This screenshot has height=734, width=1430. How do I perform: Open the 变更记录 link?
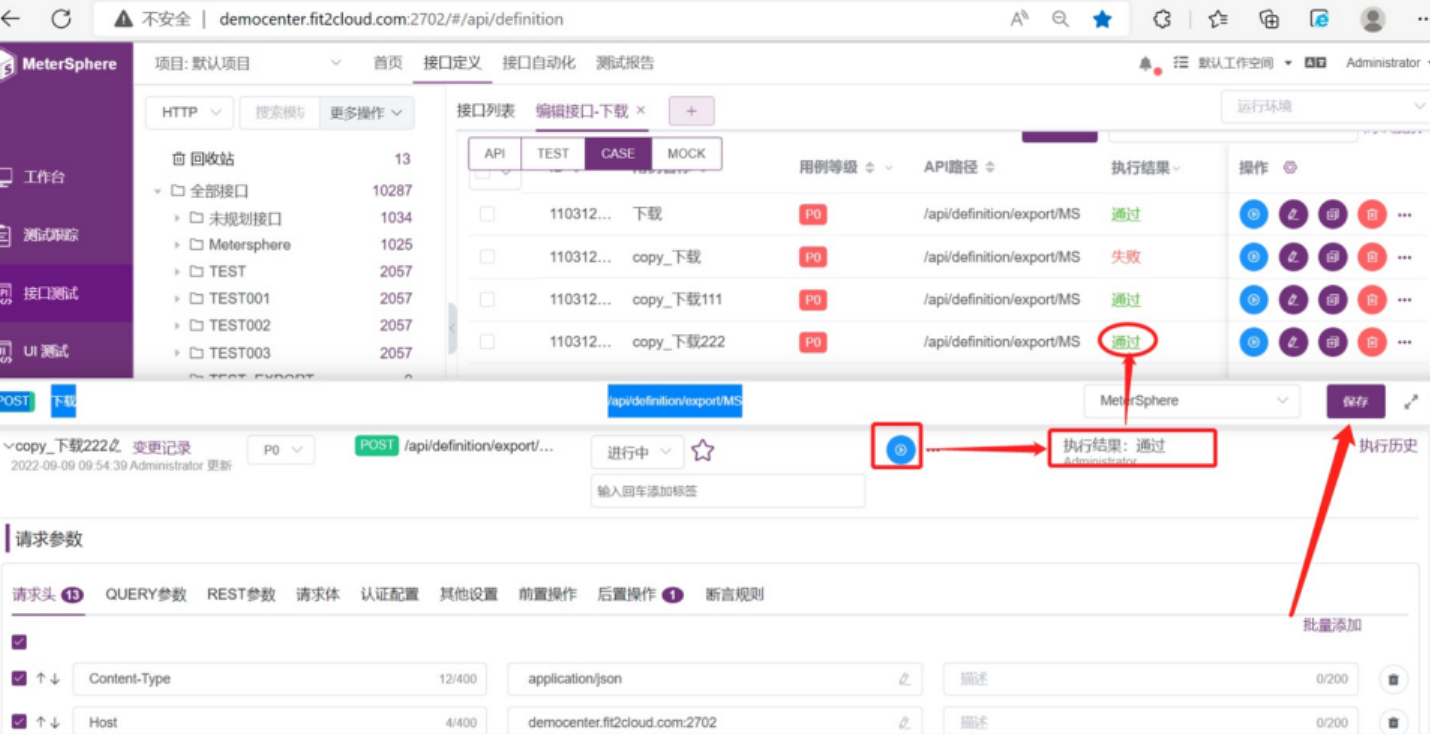click(x=162, y=448)
